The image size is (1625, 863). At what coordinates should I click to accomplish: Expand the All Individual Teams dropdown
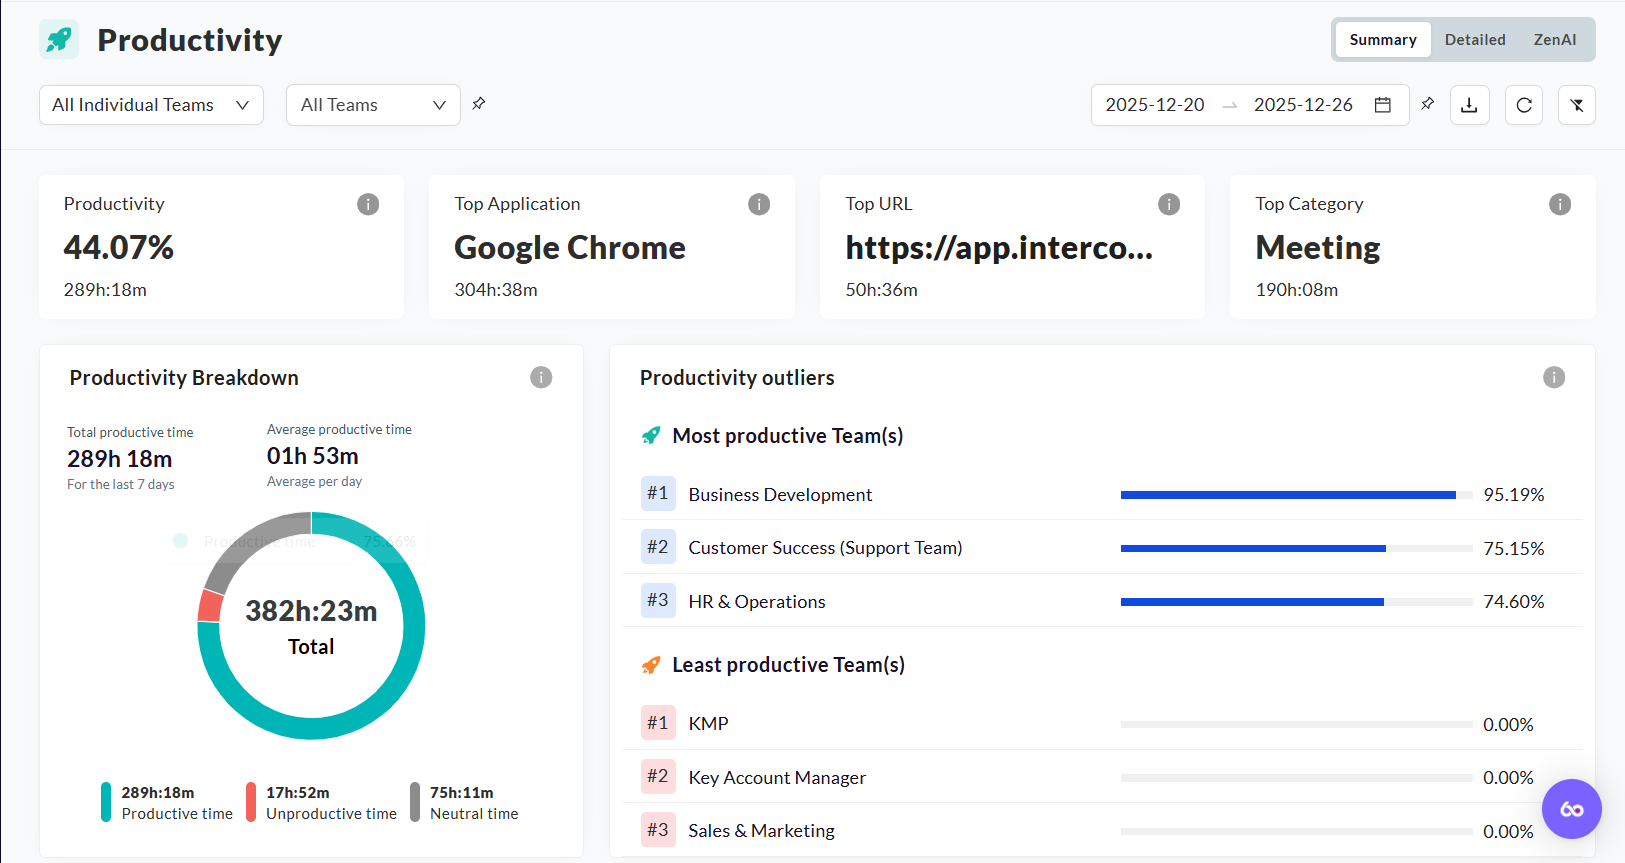(151, 105)
